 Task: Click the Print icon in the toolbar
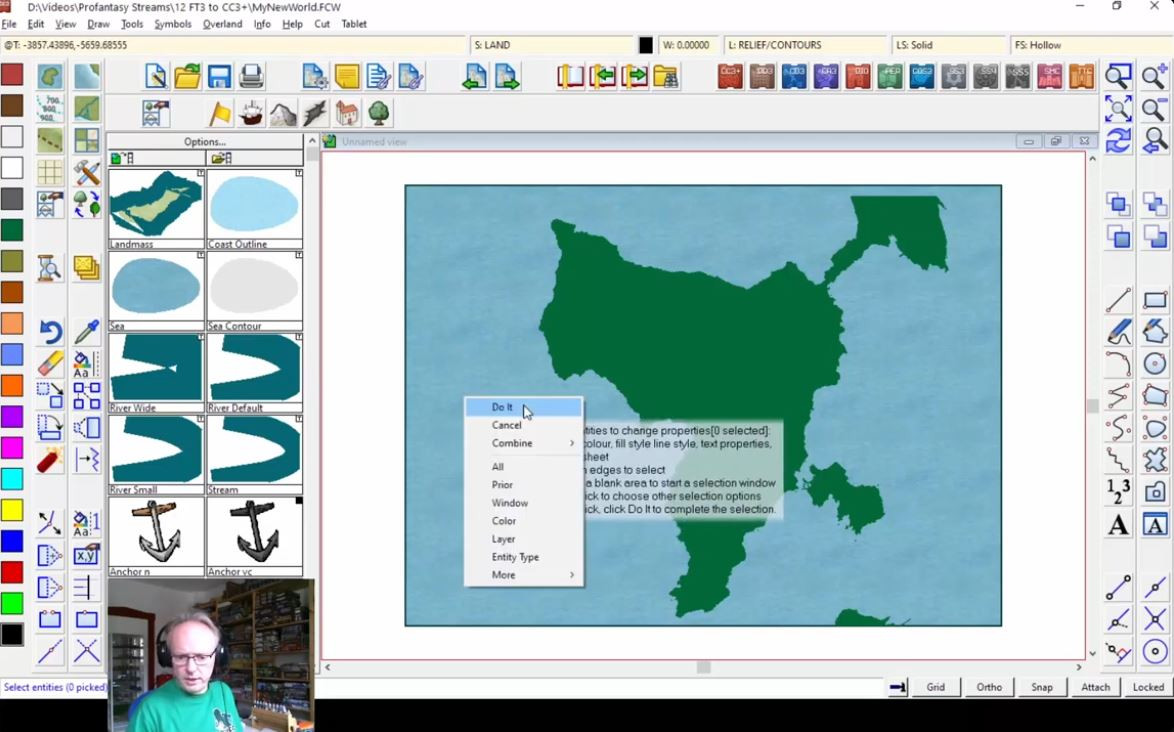click(251, 76)
